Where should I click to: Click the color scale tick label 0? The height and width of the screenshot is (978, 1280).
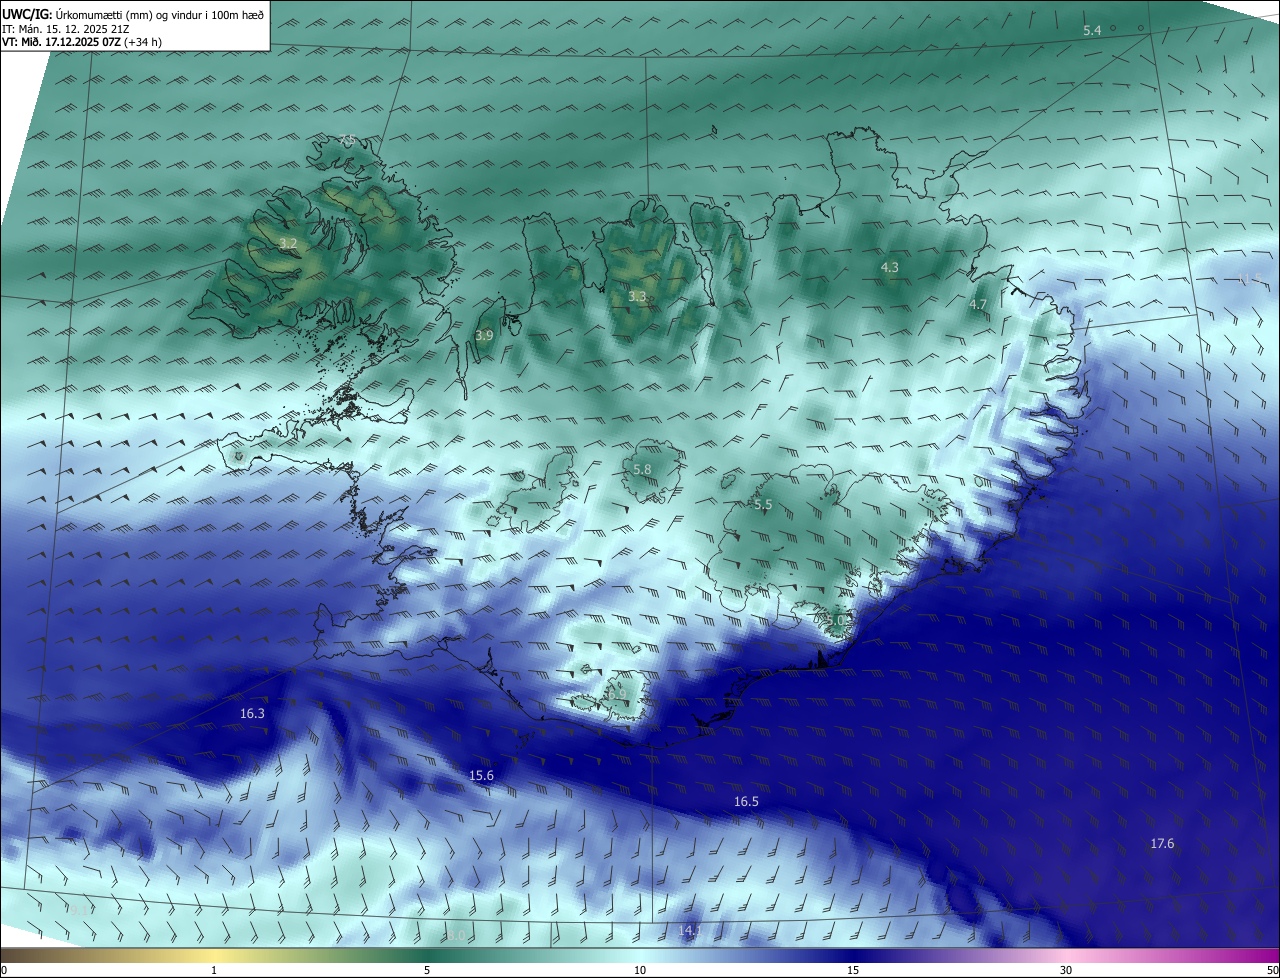pos(5,970)
